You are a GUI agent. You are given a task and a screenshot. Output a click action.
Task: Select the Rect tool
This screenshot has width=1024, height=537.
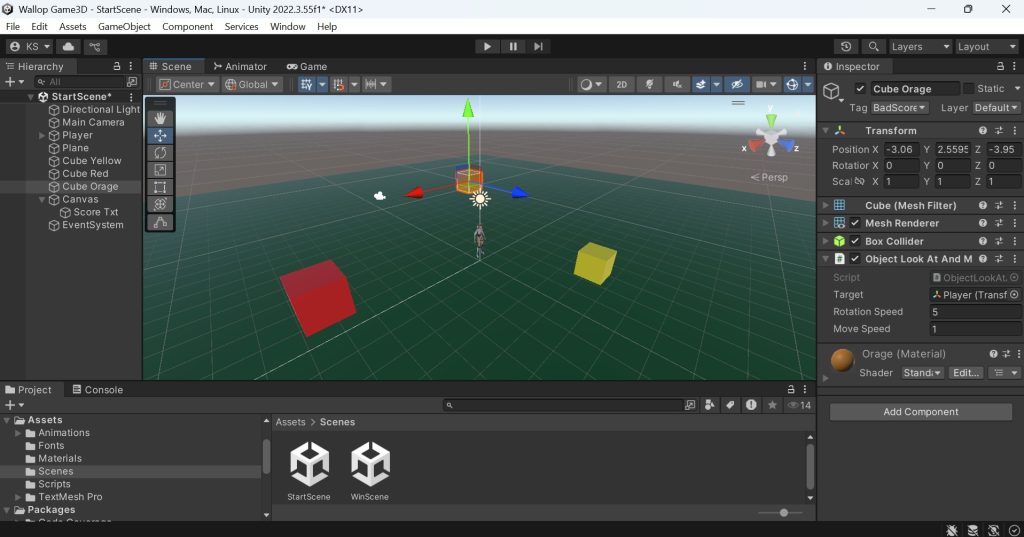[160, 187]
